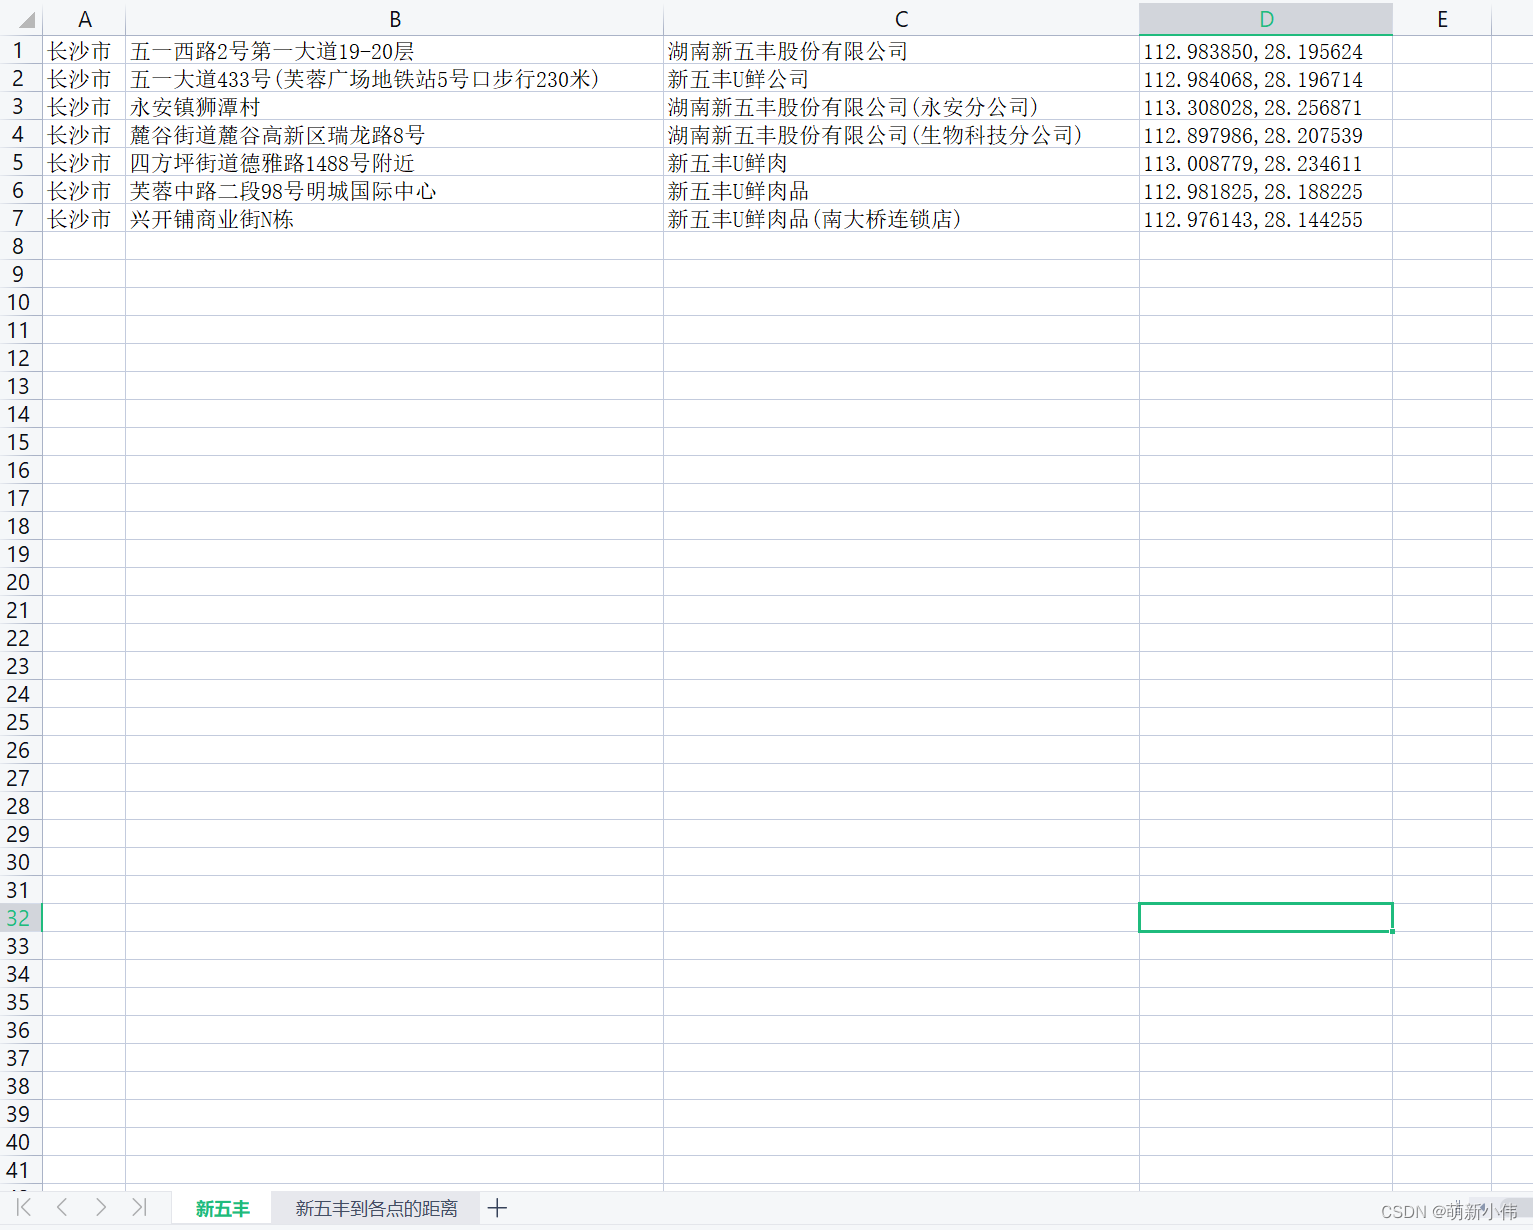Click coordinates cell 112.976143,28.144255

pos(1266,218)
